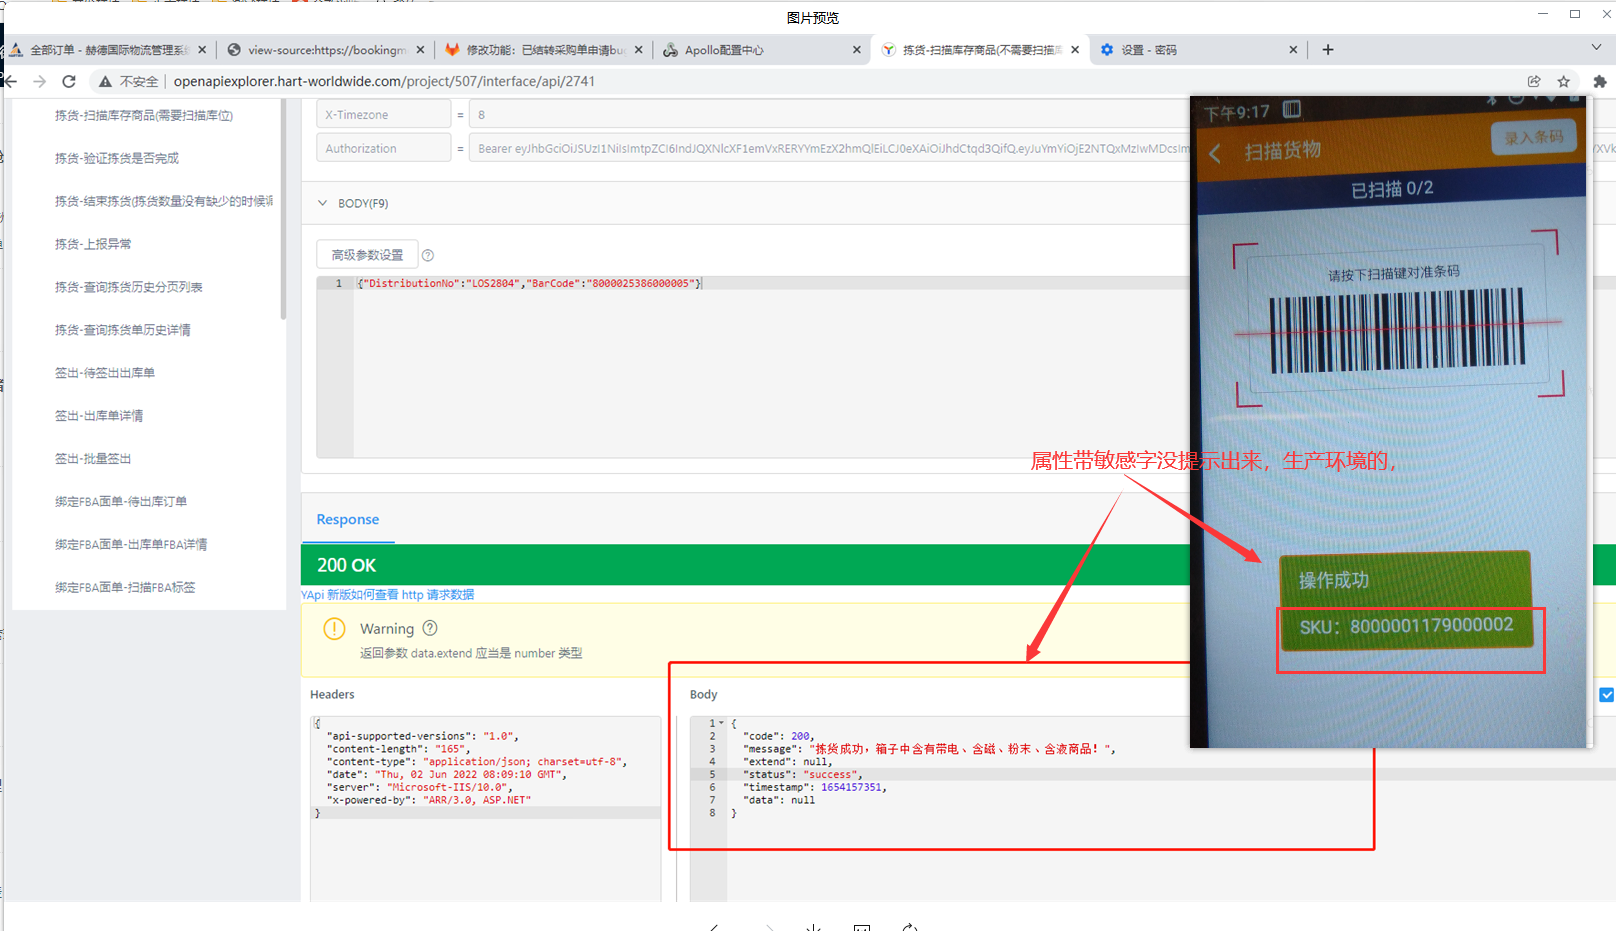Open 拣货-上报异常 in the sidebar
1616x931 pixels.
(93, 244)
